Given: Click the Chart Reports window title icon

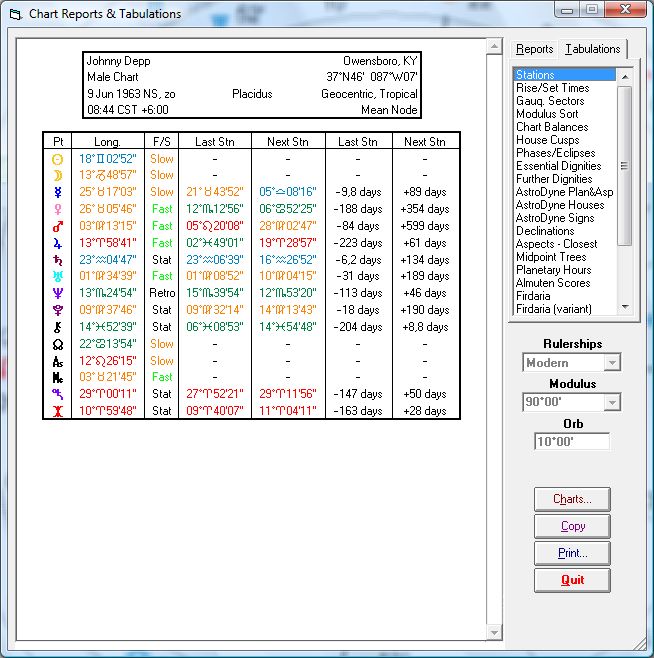Looking at the screenshot, I should 14,14.
